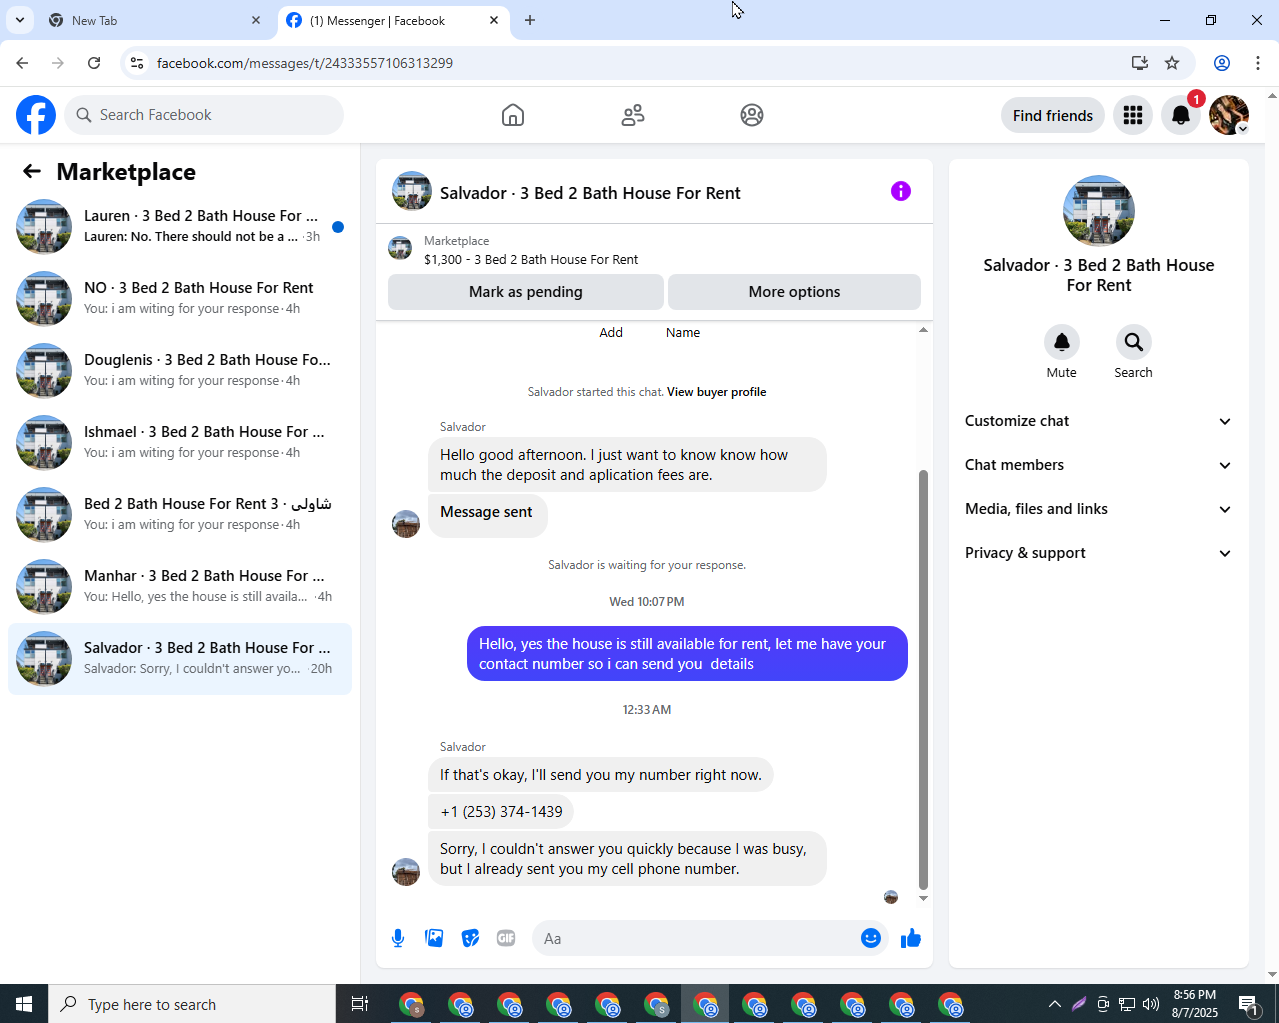Click the browser address bar URL

[305, 63]
